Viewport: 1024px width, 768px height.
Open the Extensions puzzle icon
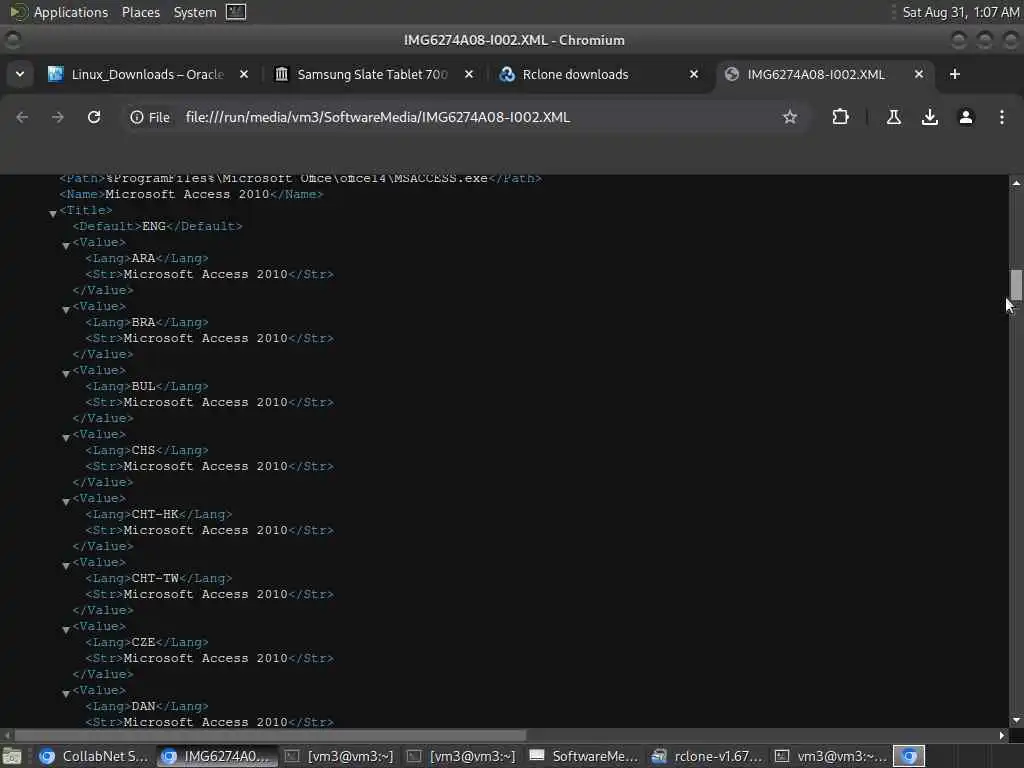point(840,117)
